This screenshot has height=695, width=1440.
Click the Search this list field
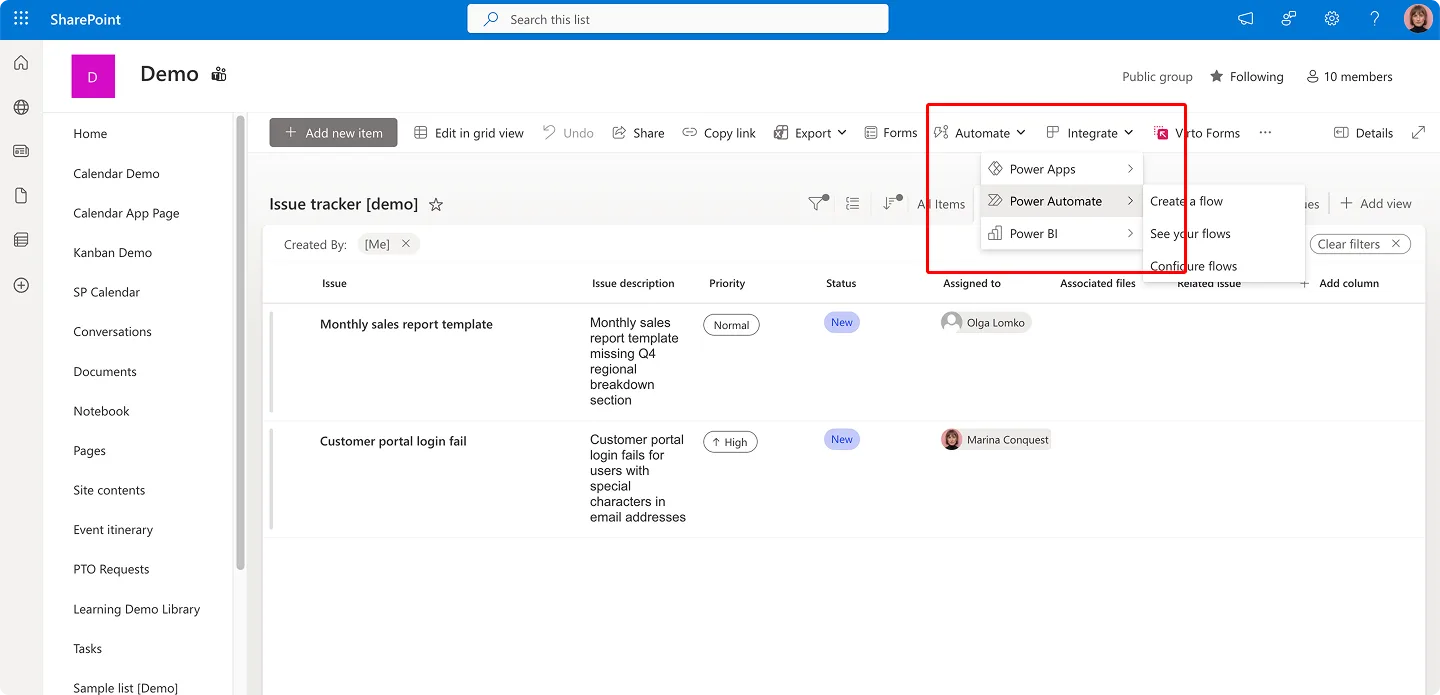point(677,18)
